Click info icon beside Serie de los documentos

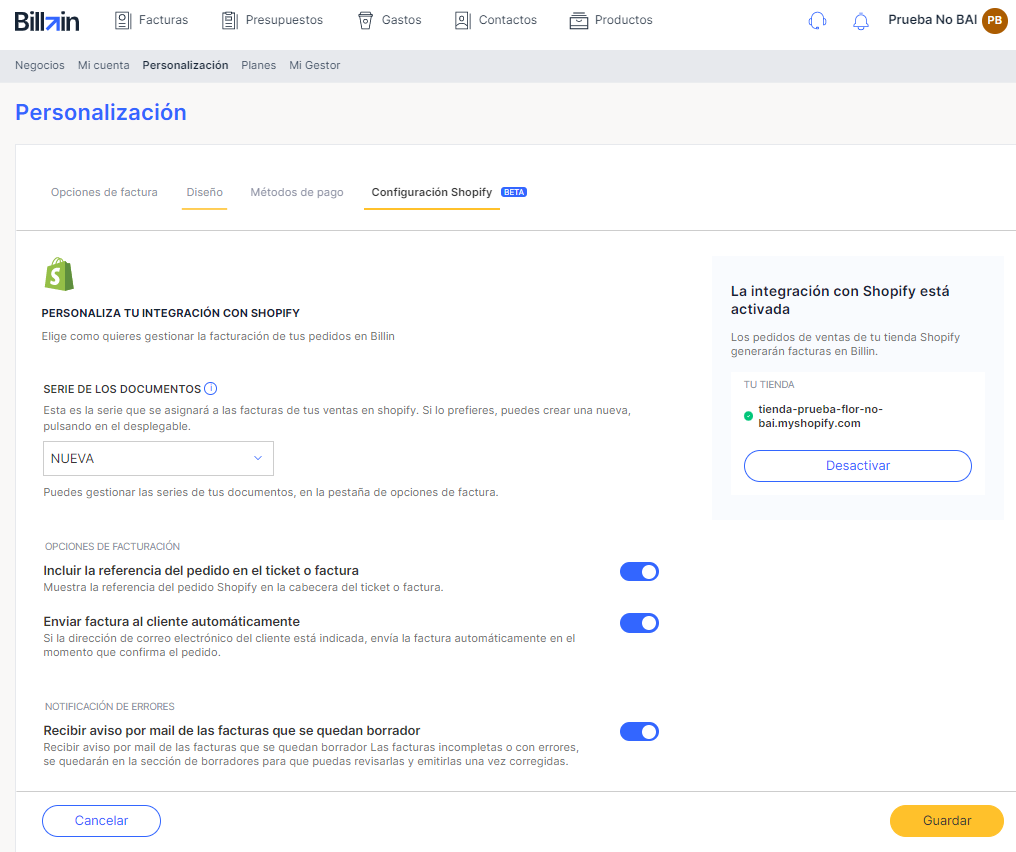pos(211,389)
